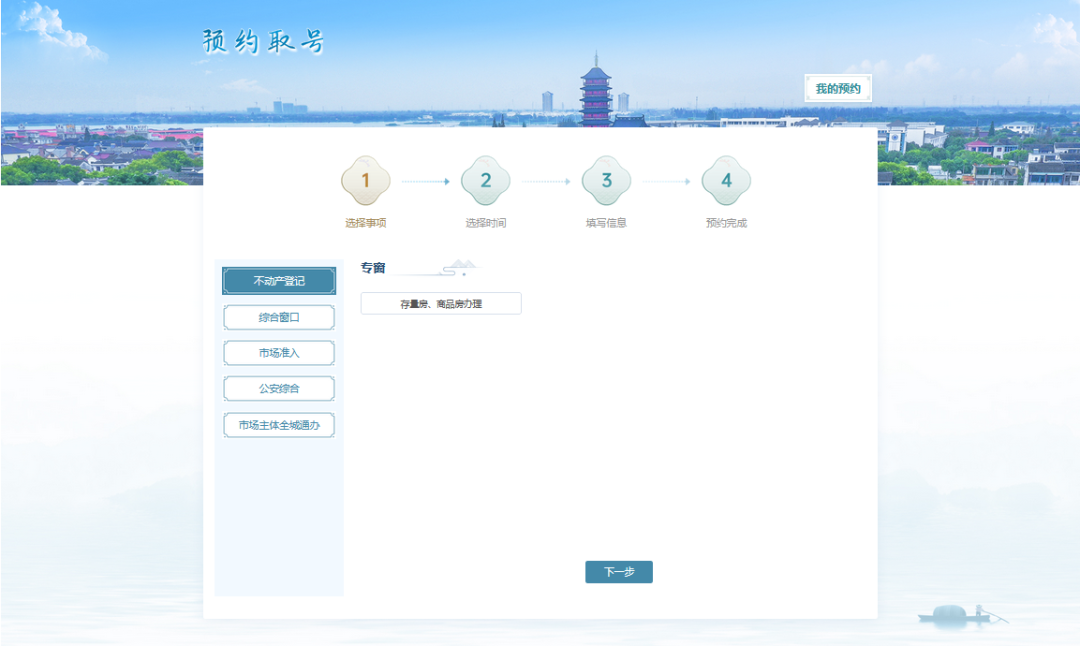Click the step 1 circle icon

point(365,181)
